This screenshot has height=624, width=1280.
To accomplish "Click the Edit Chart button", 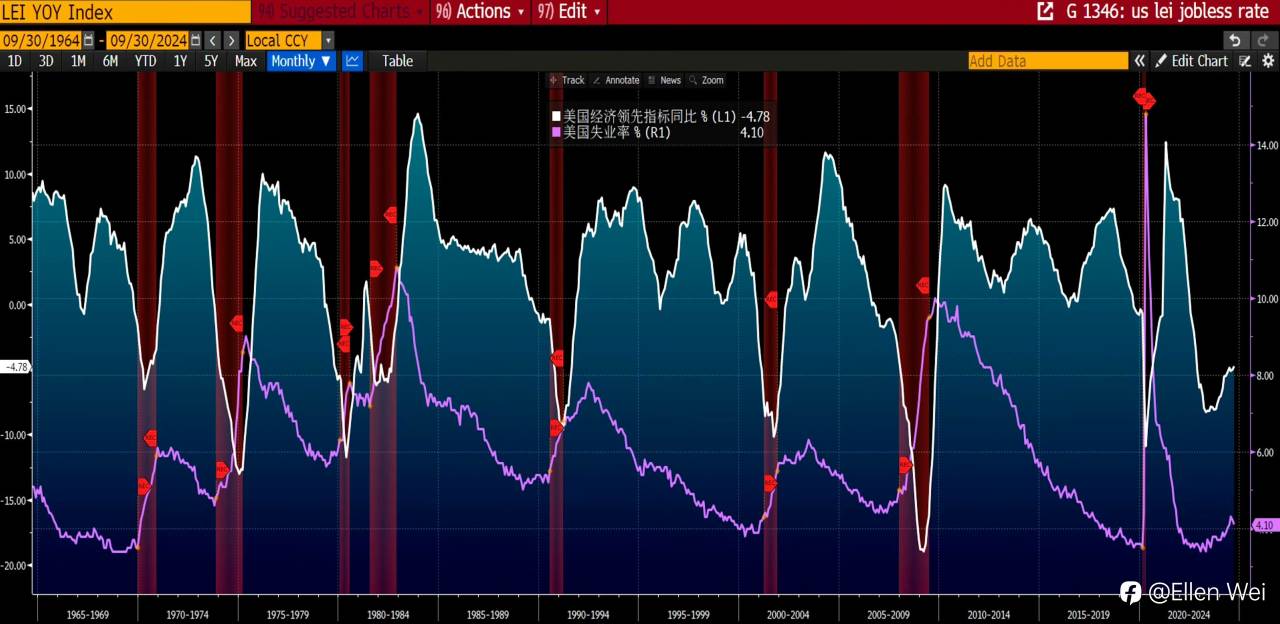I will pyautogui.click(x=1192, y=61).
